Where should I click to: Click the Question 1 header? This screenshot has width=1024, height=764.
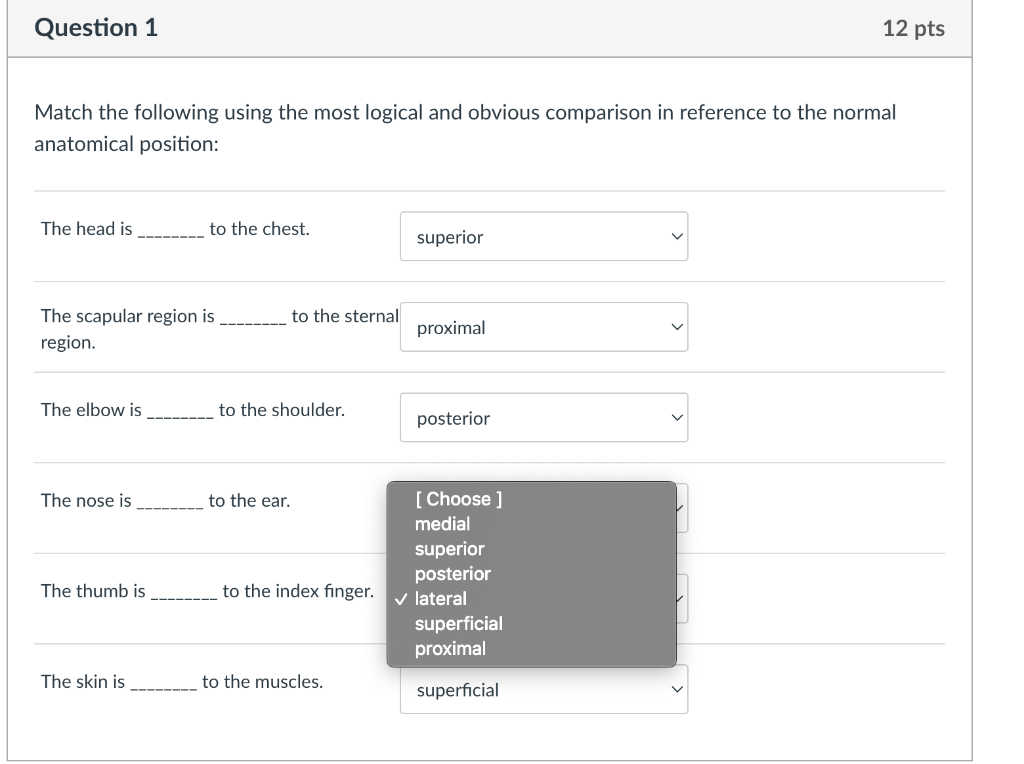tap(96, 28)
